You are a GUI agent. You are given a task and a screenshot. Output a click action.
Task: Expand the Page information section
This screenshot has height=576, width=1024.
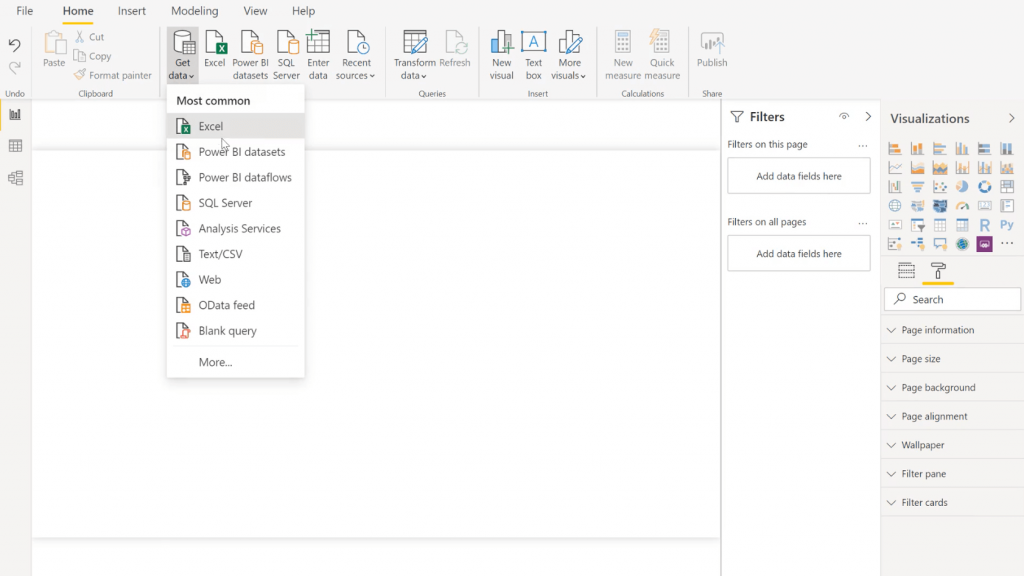coord(938,330)
